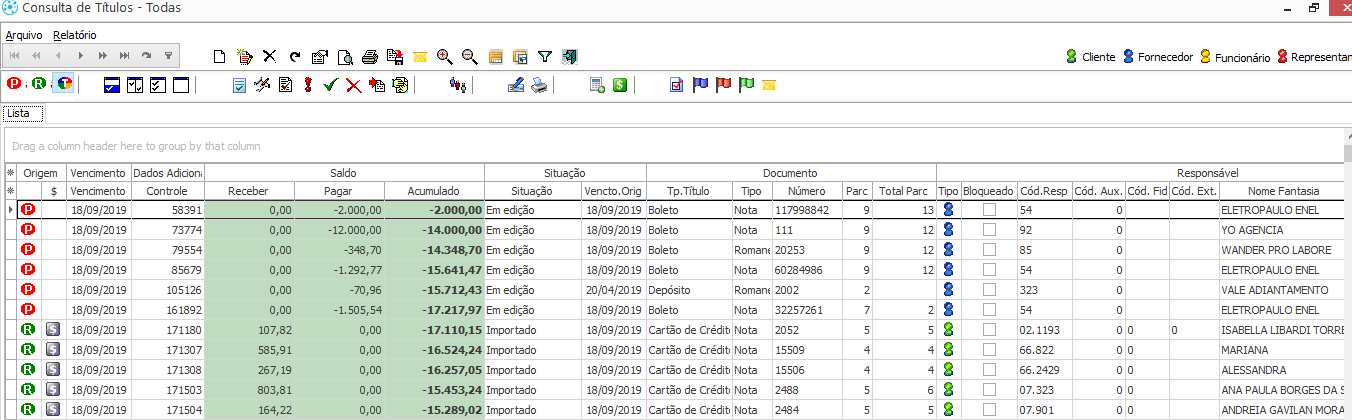Sort by the Acumulado column header
The width and height of the screenshot is (1352, 420).
(434, 191)
